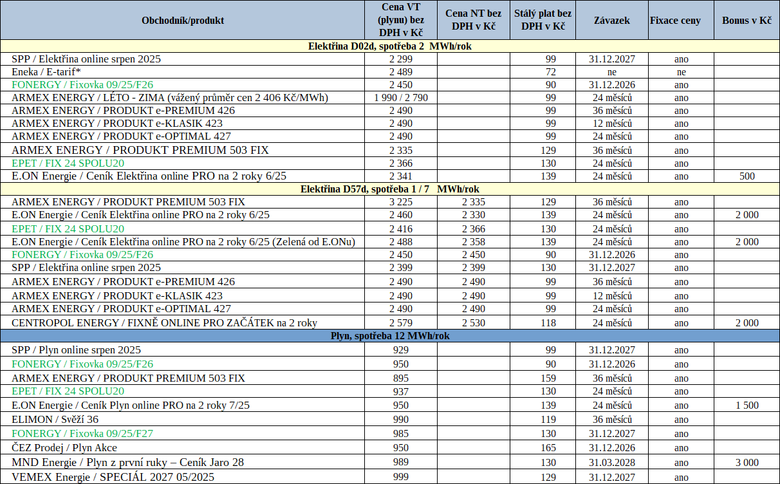This screenshot has height=484, width=780.
Task: Click the stálý plat value 159
Action: pyautogui.click(x=548, y=378)
